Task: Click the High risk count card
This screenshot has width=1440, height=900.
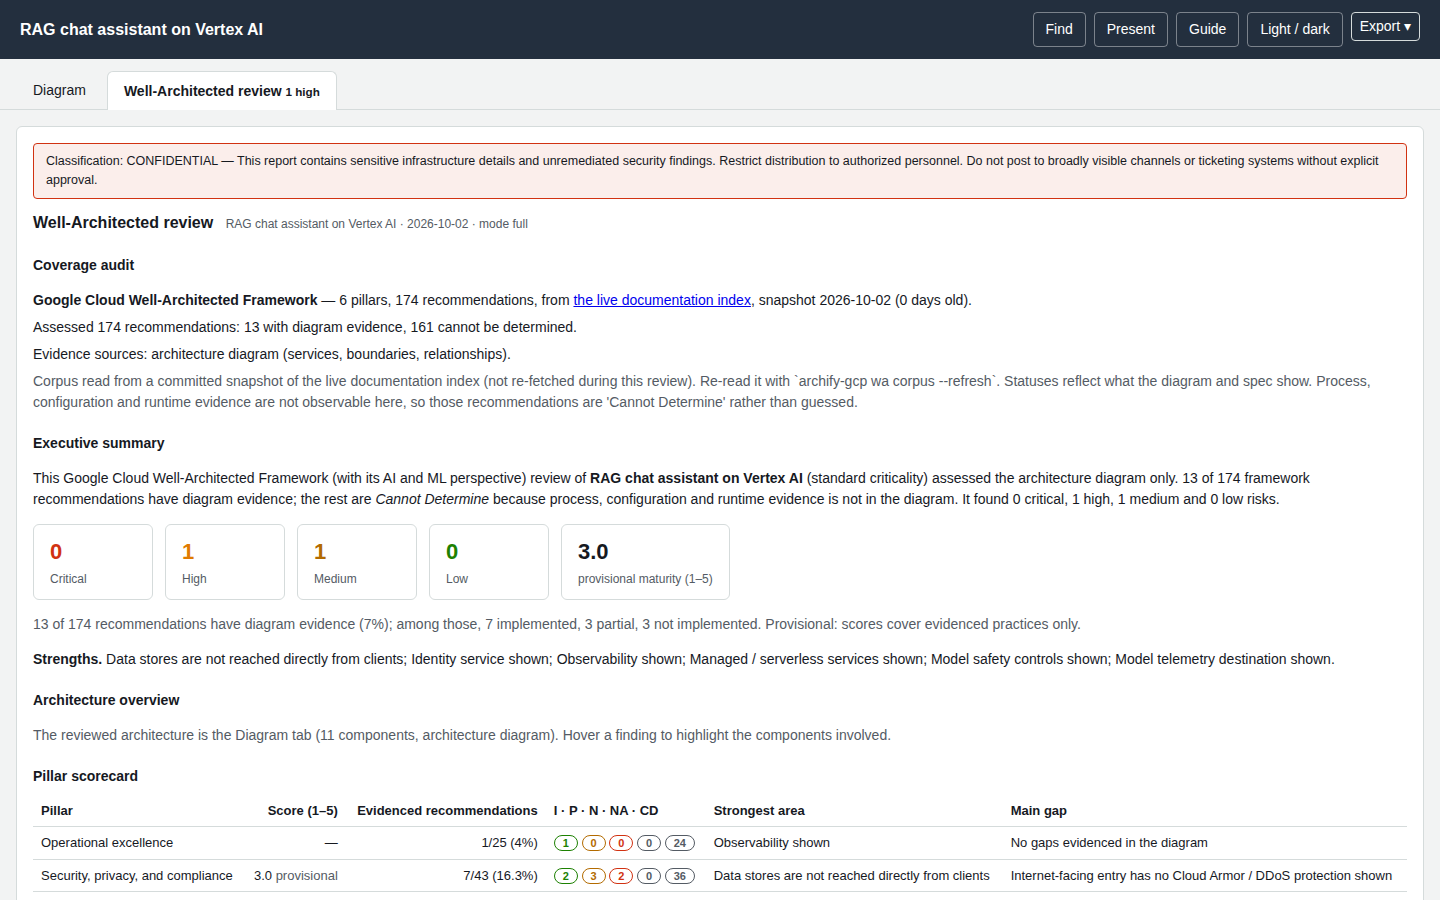Action: [x=225, y=562]
